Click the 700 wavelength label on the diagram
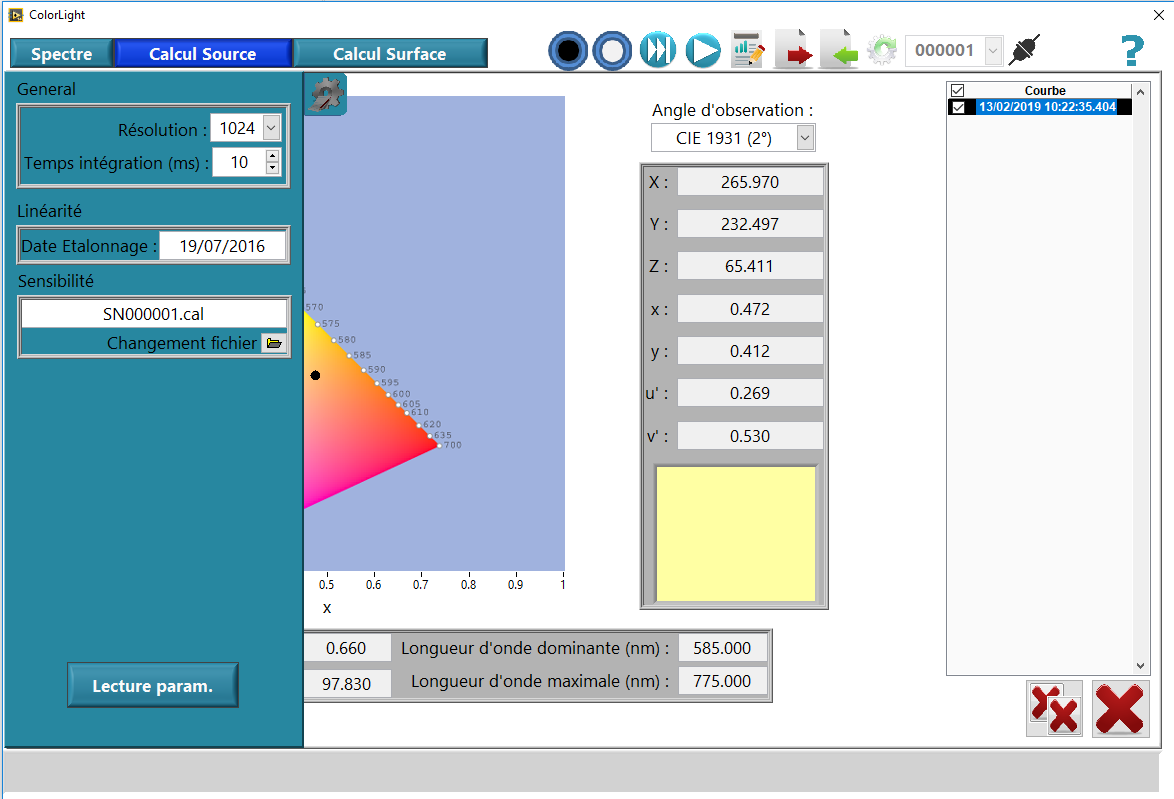 (453, 445)
